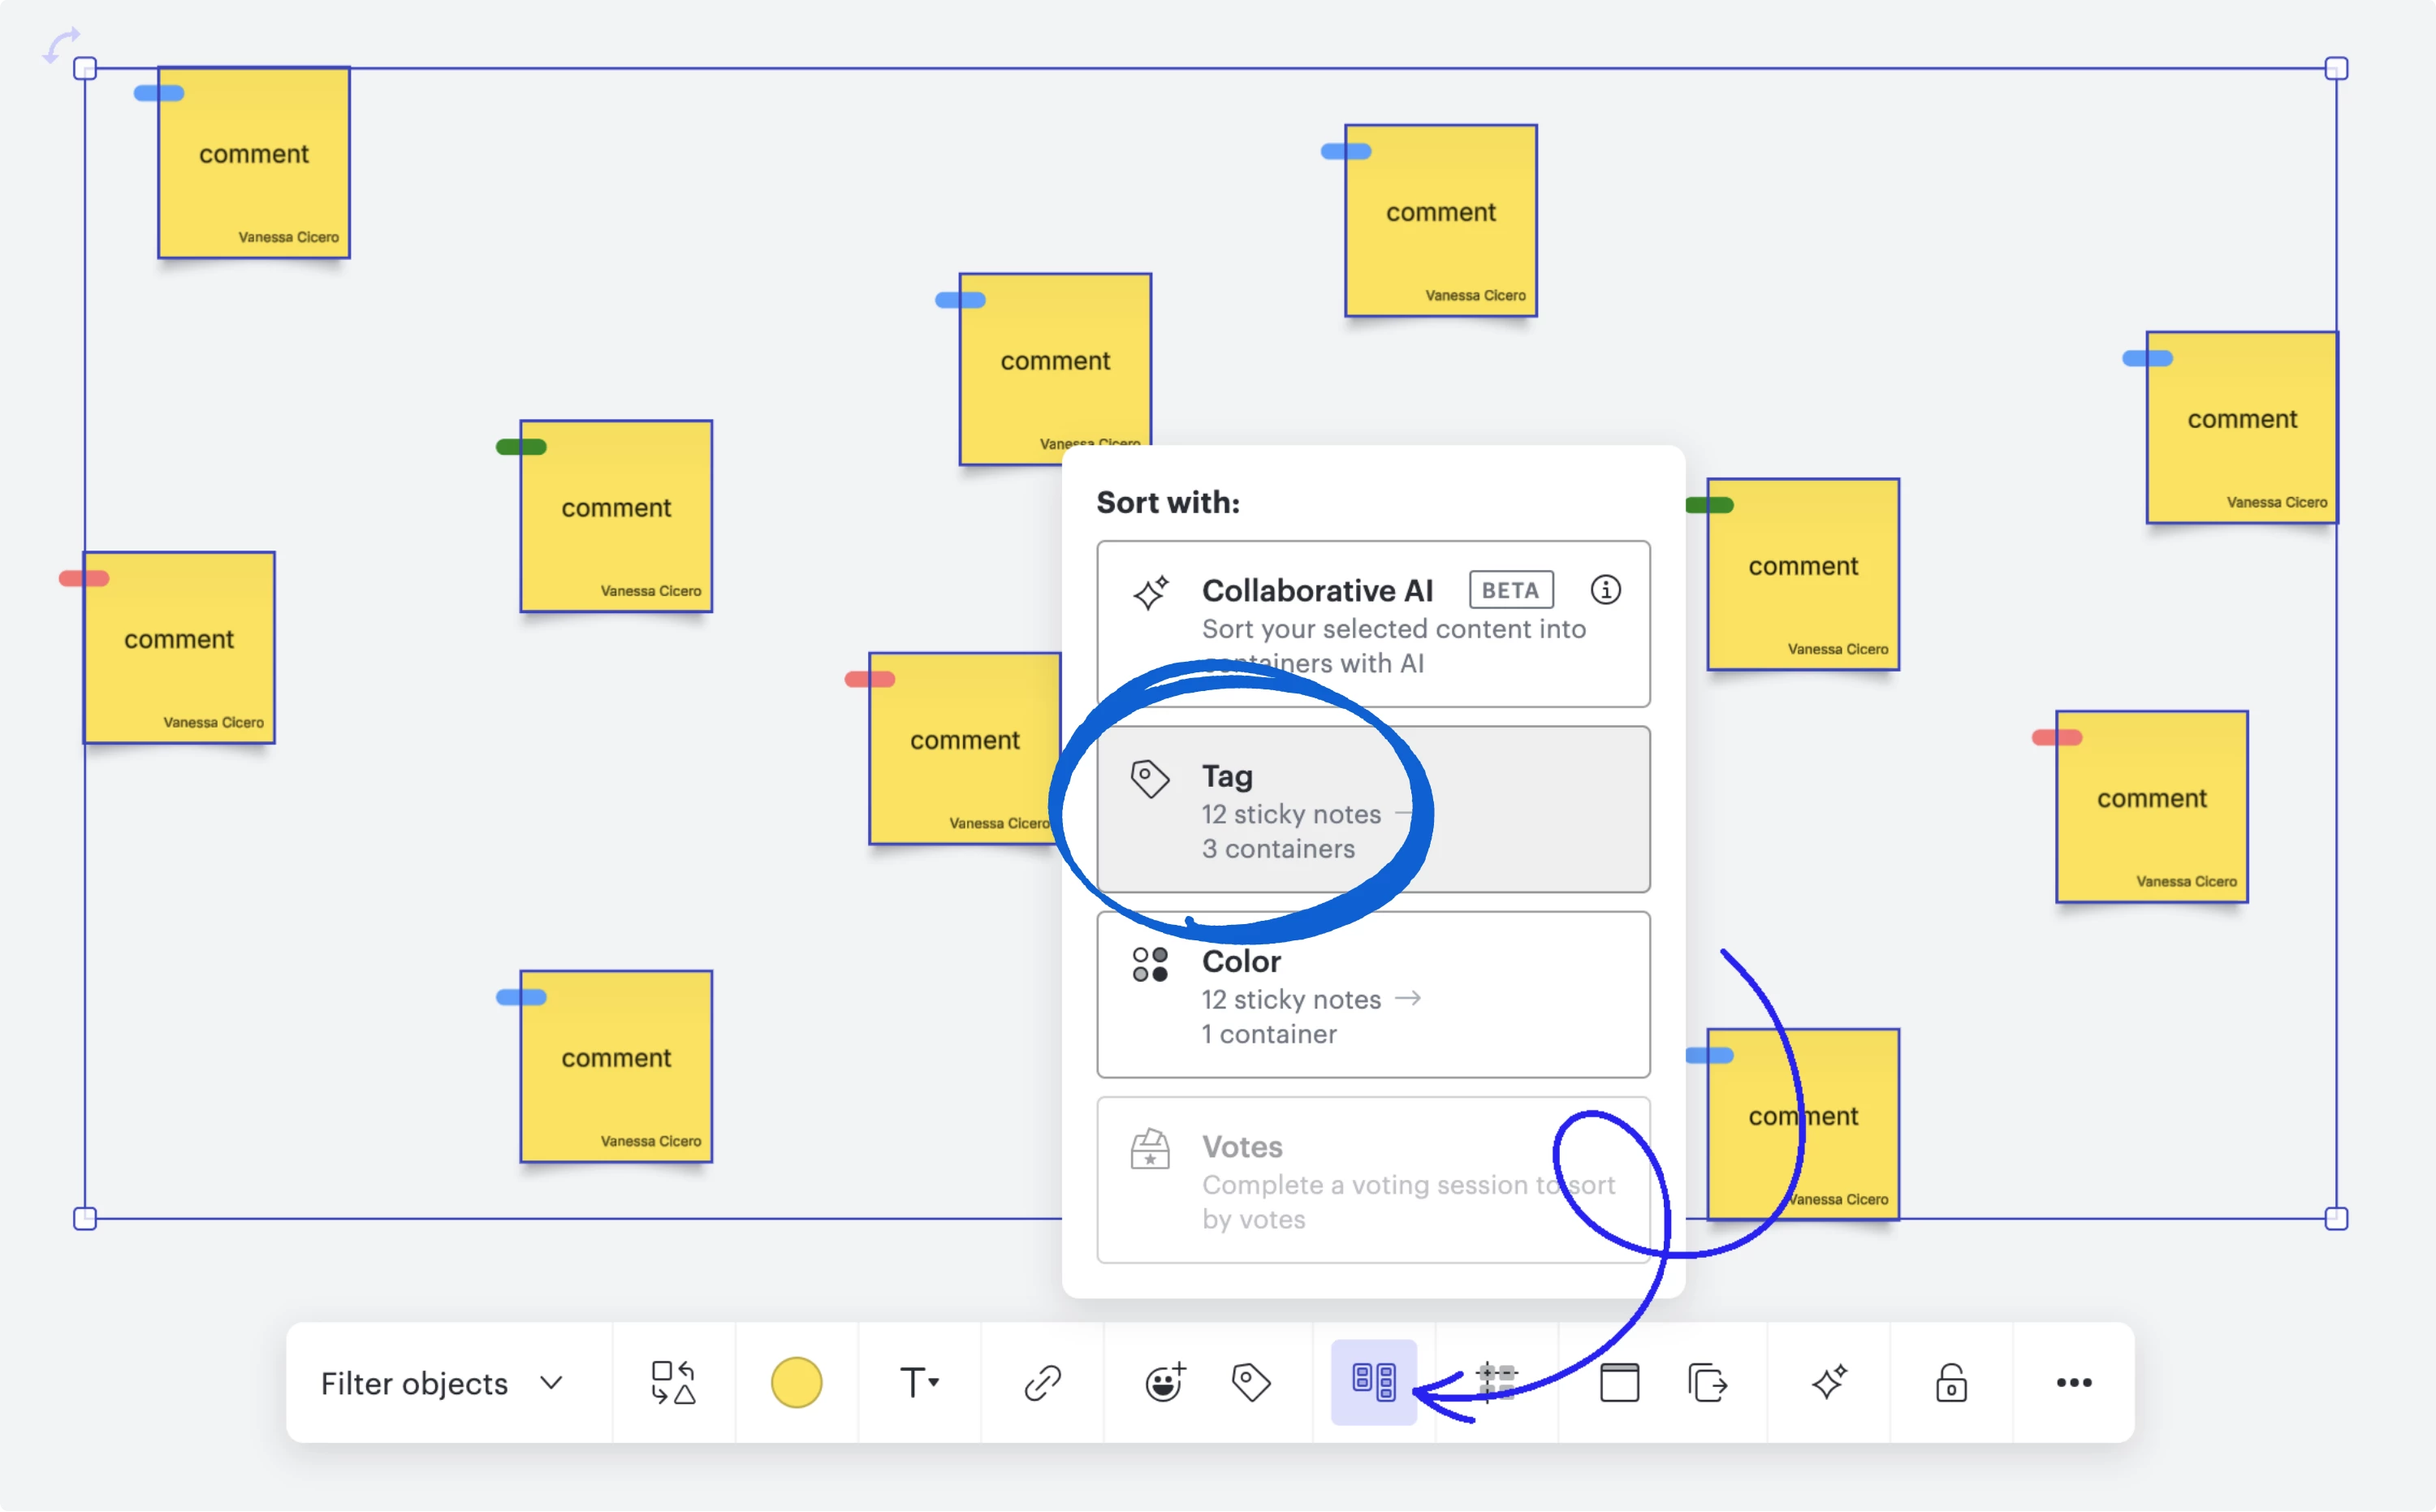Select the leftmost sticky note with red tag

point(179,648)
